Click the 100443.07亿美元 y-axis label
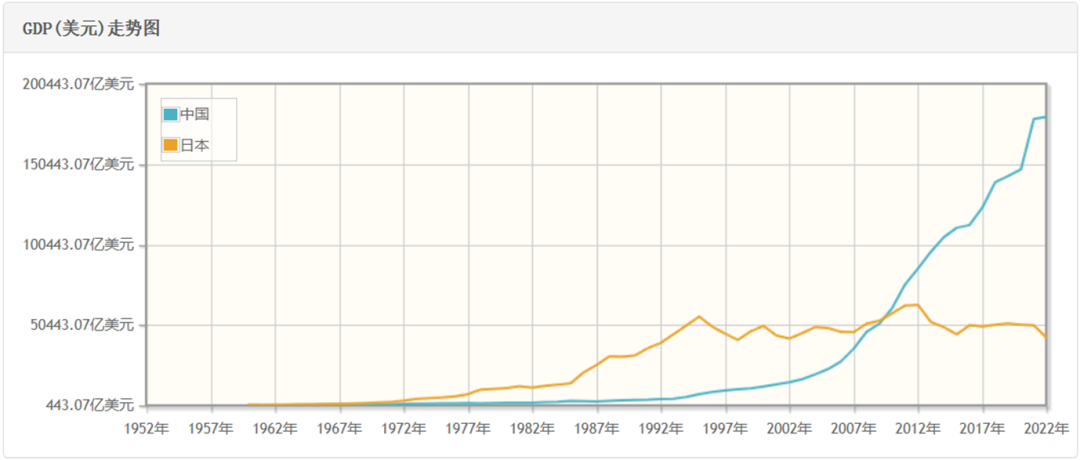Screen dimensions: 1080x460 pos(78,245)
